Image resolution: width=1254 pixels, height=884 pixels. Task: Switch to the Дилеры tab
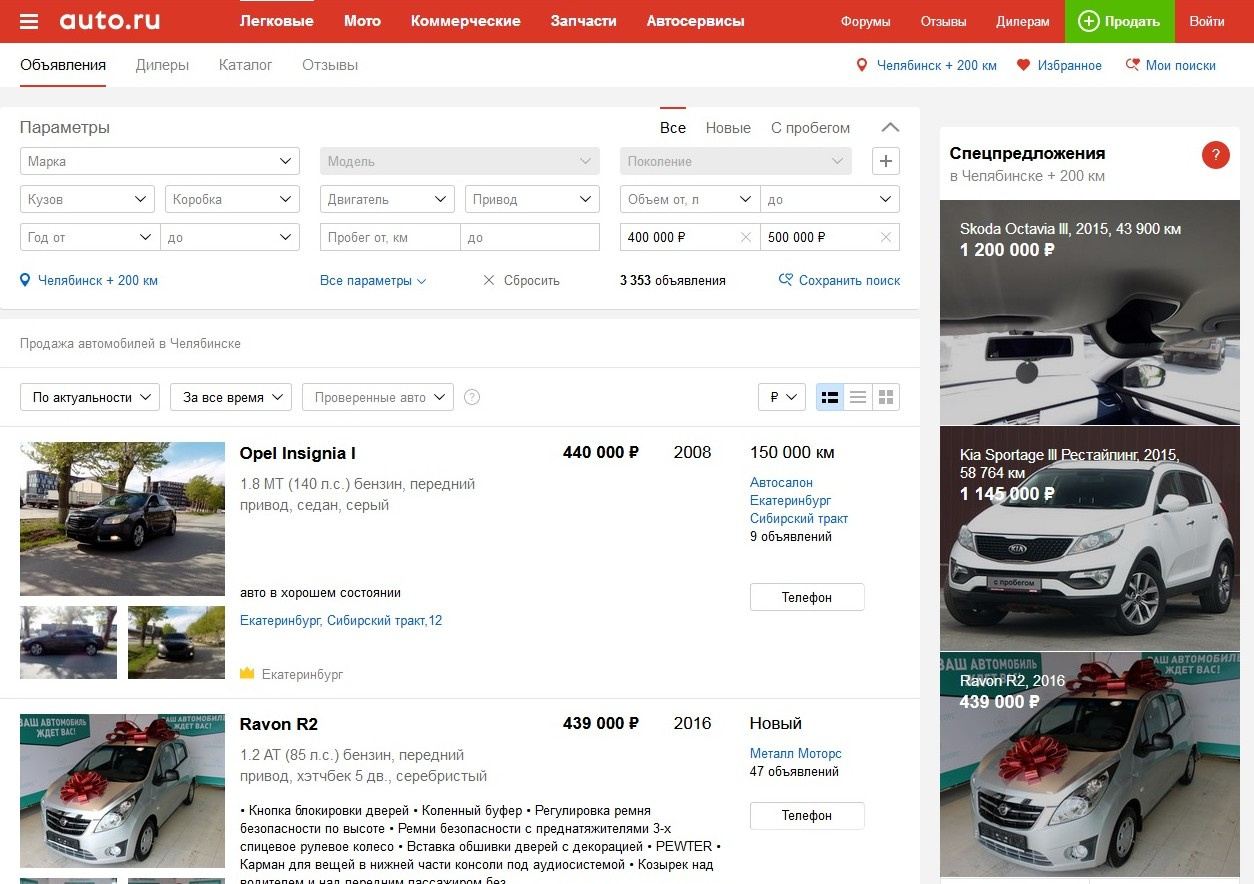point(162,65)
